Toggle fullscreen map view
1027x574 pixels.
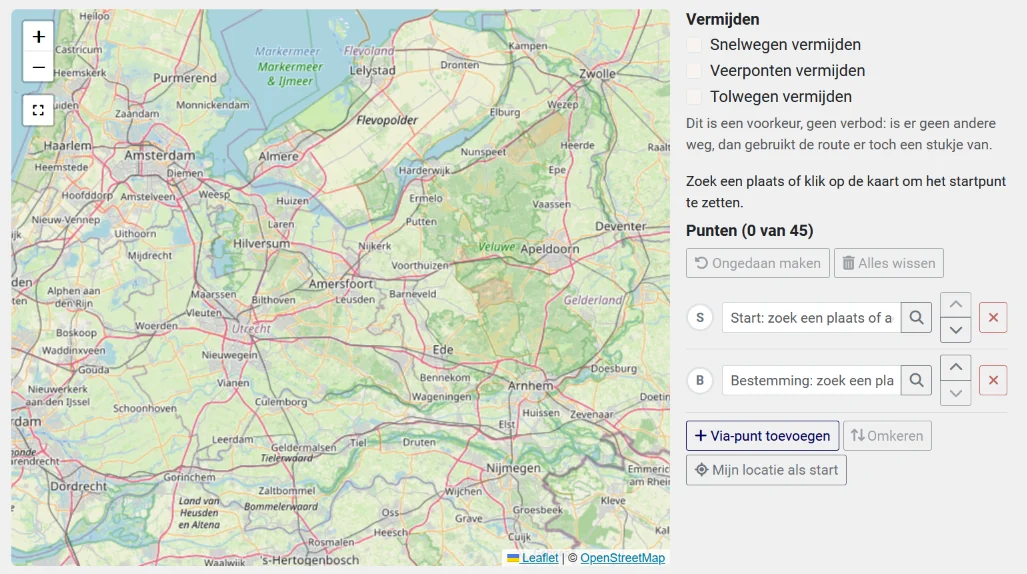39,110
